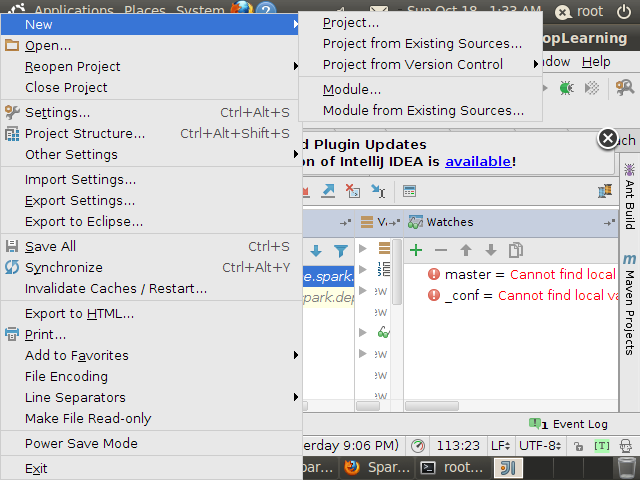Add a new watch with green plus
The width and height of the screenshot is (640, 480).
416,250
